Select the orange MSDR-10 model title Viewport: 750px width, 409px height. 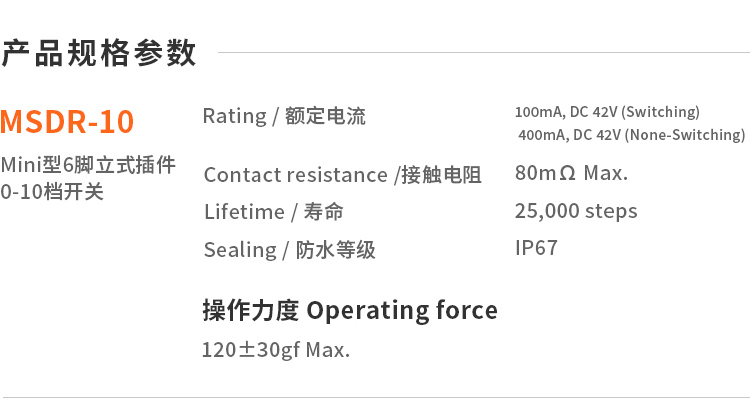tap(67, 122)
